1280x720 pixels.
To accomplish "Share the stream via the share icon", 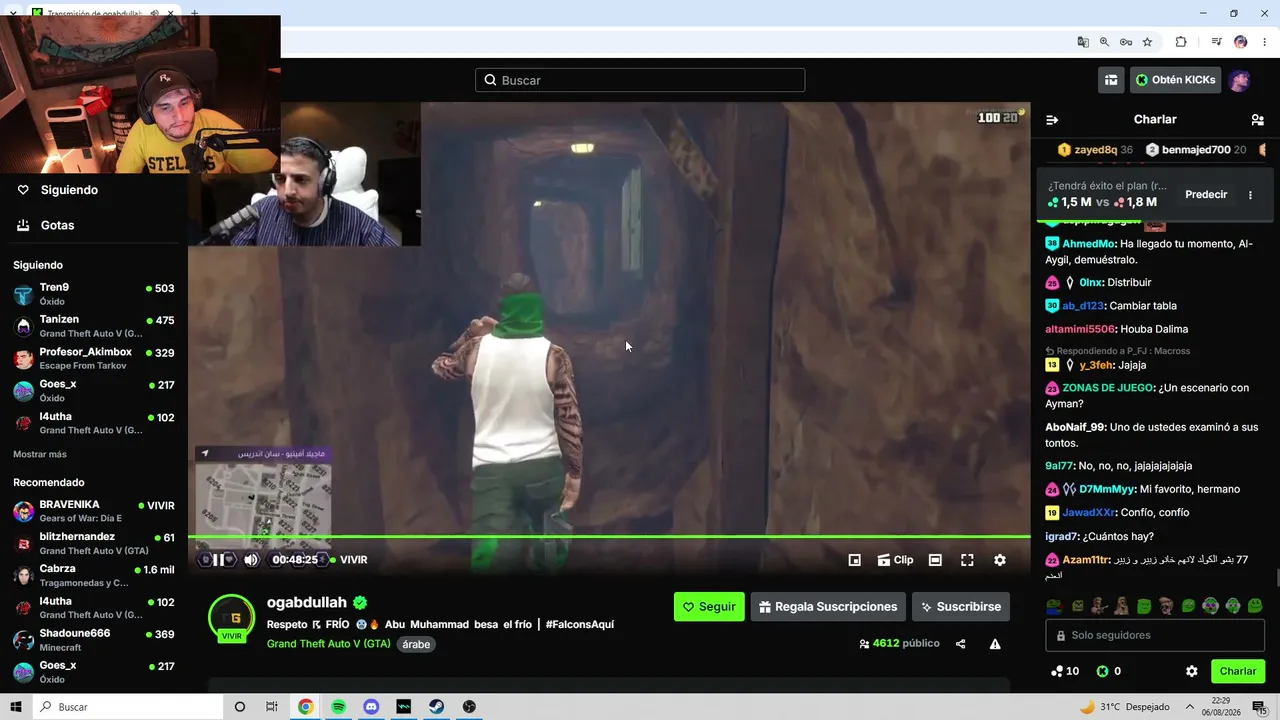I will (961, 644).
